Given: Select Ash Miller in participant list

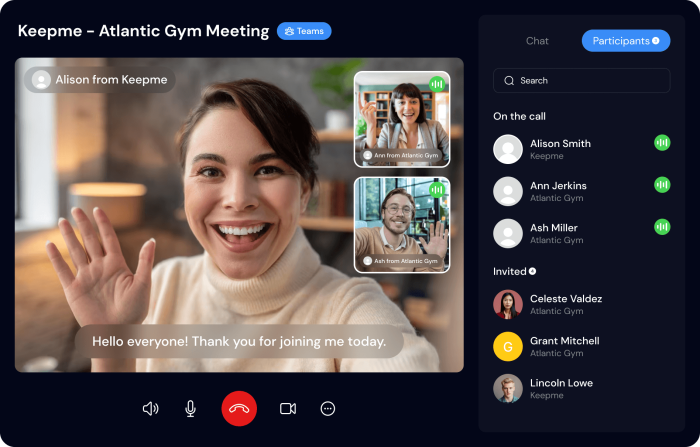Looking at the screenshot, I should [582, 233].
